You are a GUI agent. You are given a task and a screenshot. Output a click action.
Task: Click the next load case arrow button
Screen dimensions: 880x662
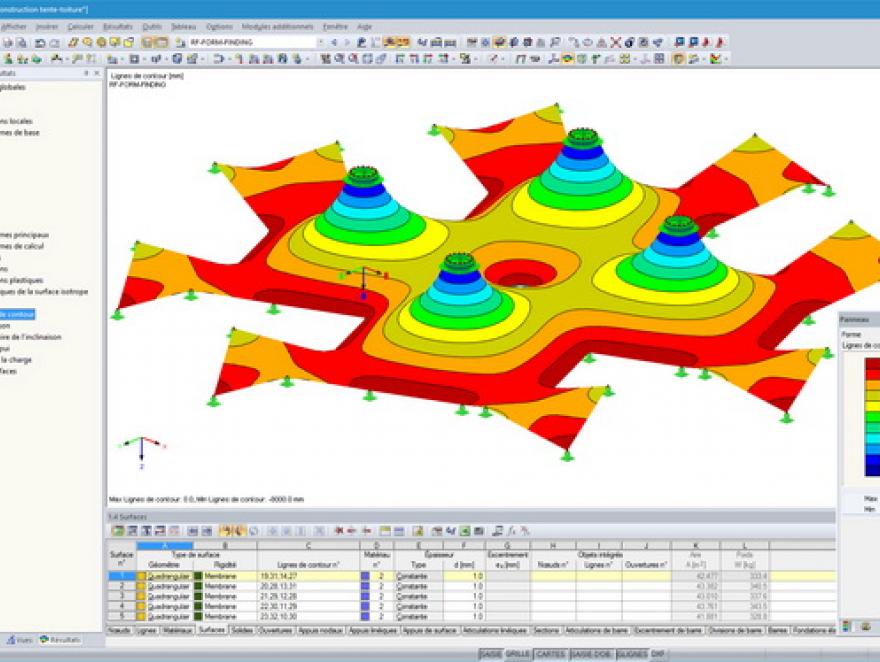347,43
